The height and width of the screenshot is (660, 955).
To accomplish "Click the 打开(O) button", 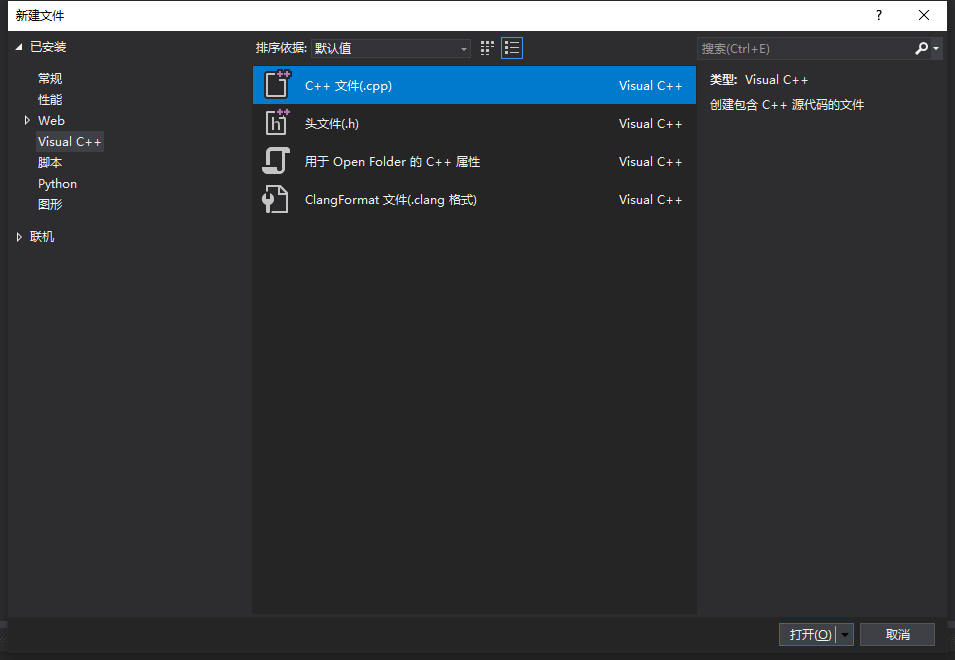I will [809, 634].
